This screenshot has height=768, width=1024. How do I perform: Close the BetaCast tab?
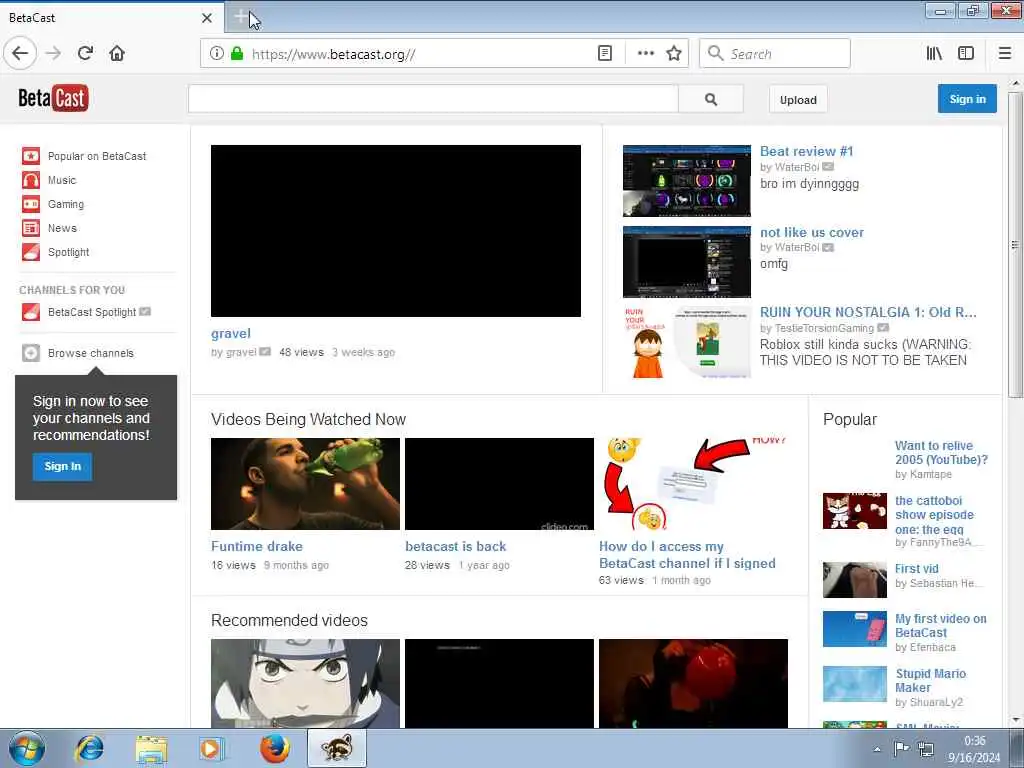(x=207, y=18)
